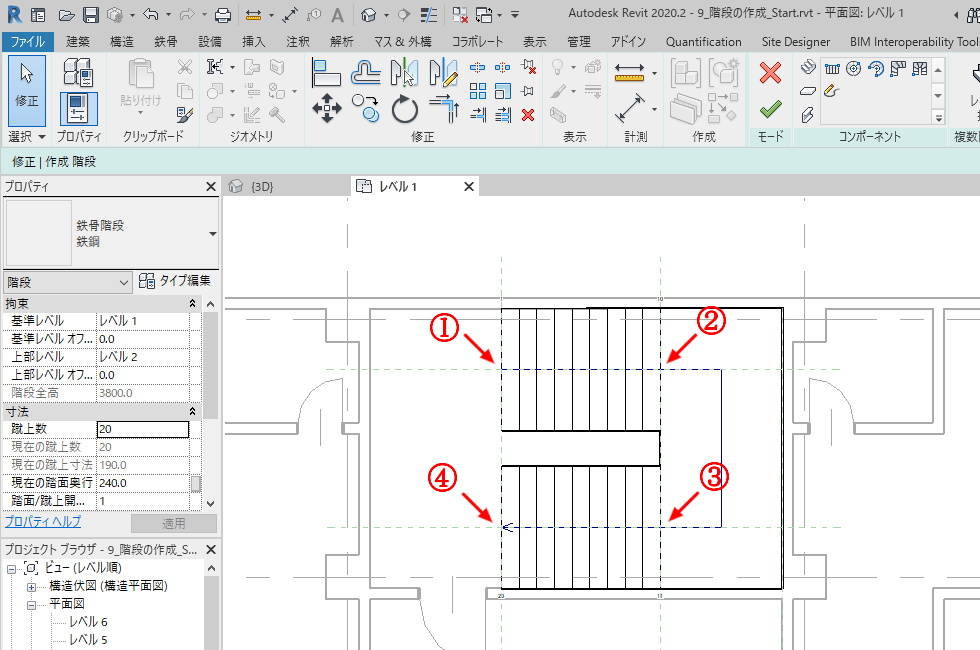Select the Align tool in the 修正 panel
The image size is (980, 650).
pos(326,72)
